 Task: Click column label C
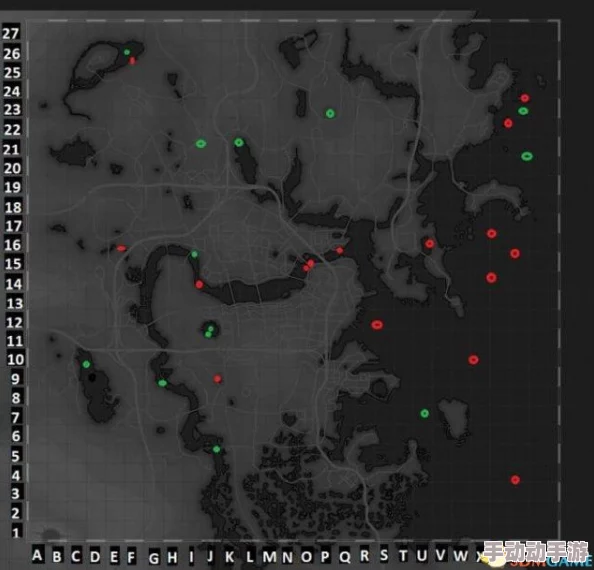(x=76, y=556)
